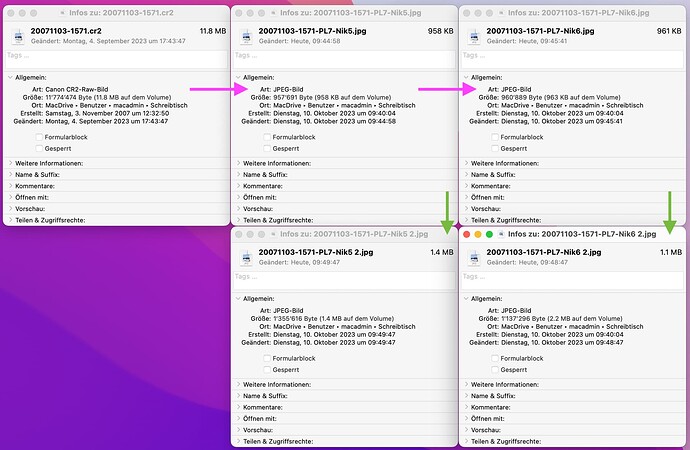Toggle Gesperrt in the PL7-Nik5 2.jpg window
Screen dimensions: 690x450
pos(267,370)
